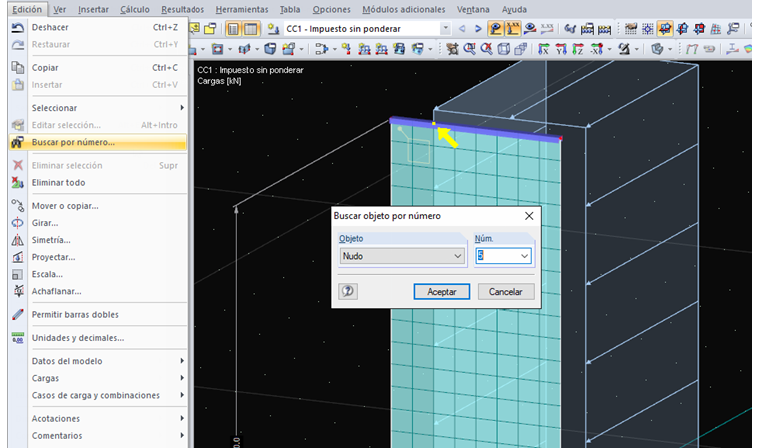This screenshot has width=760, height=448.
Task: Click the Deshacer undo icon
Action: pos(17,28)
